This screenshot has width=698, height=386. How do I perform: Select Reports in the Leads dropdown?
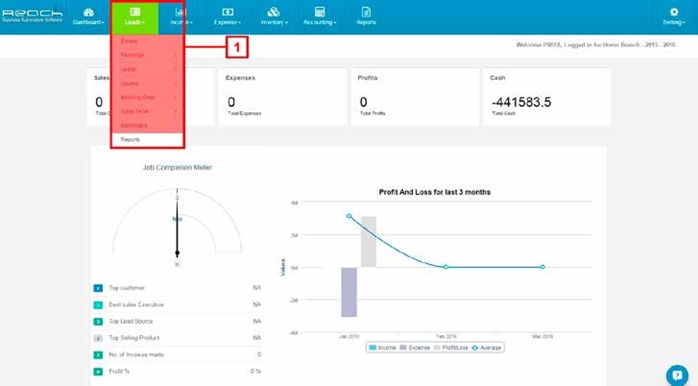click(148, 139)
